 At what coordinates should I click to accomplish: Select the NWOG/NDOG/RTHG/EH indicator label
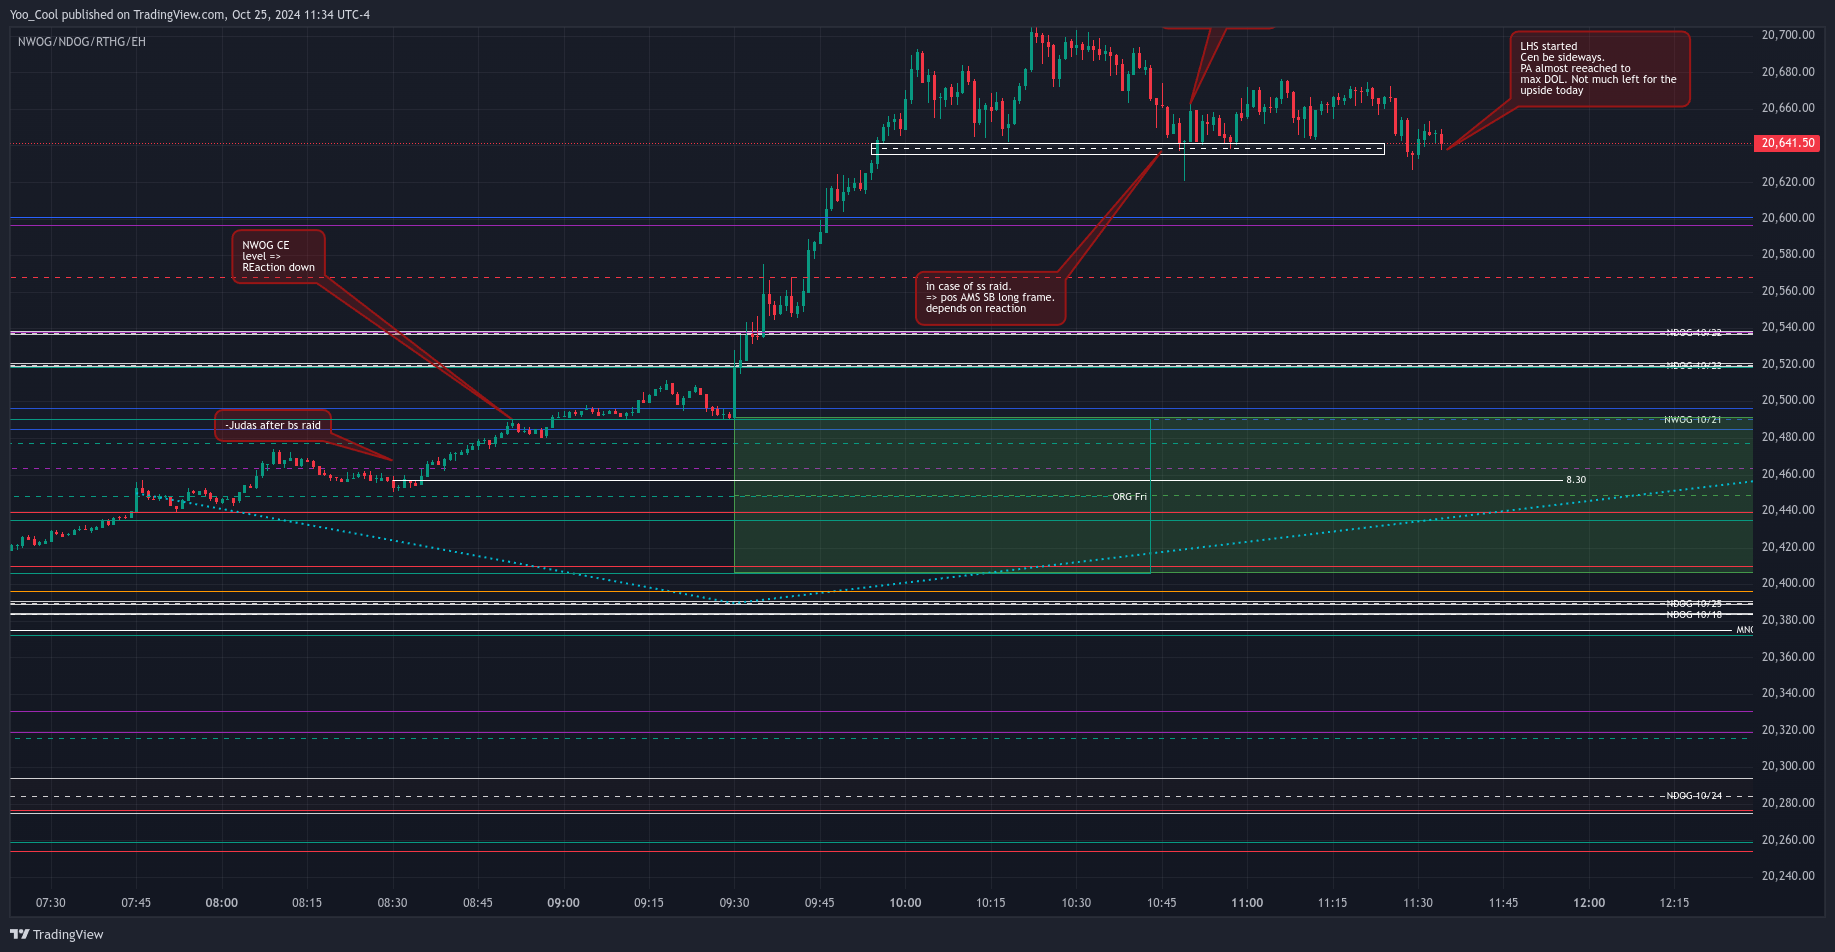tap(82, 42)
